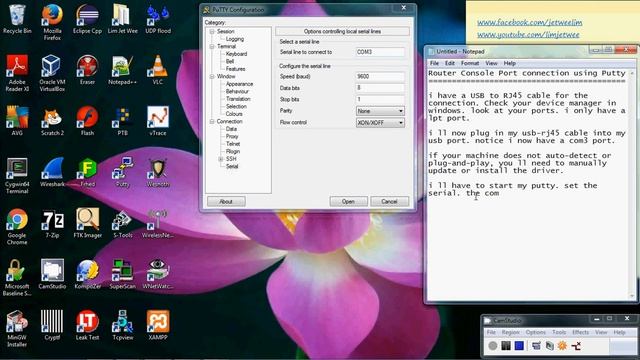Select the Eclipse Cpp desktop icon
The image size is (640, 360).
(87, 19)
